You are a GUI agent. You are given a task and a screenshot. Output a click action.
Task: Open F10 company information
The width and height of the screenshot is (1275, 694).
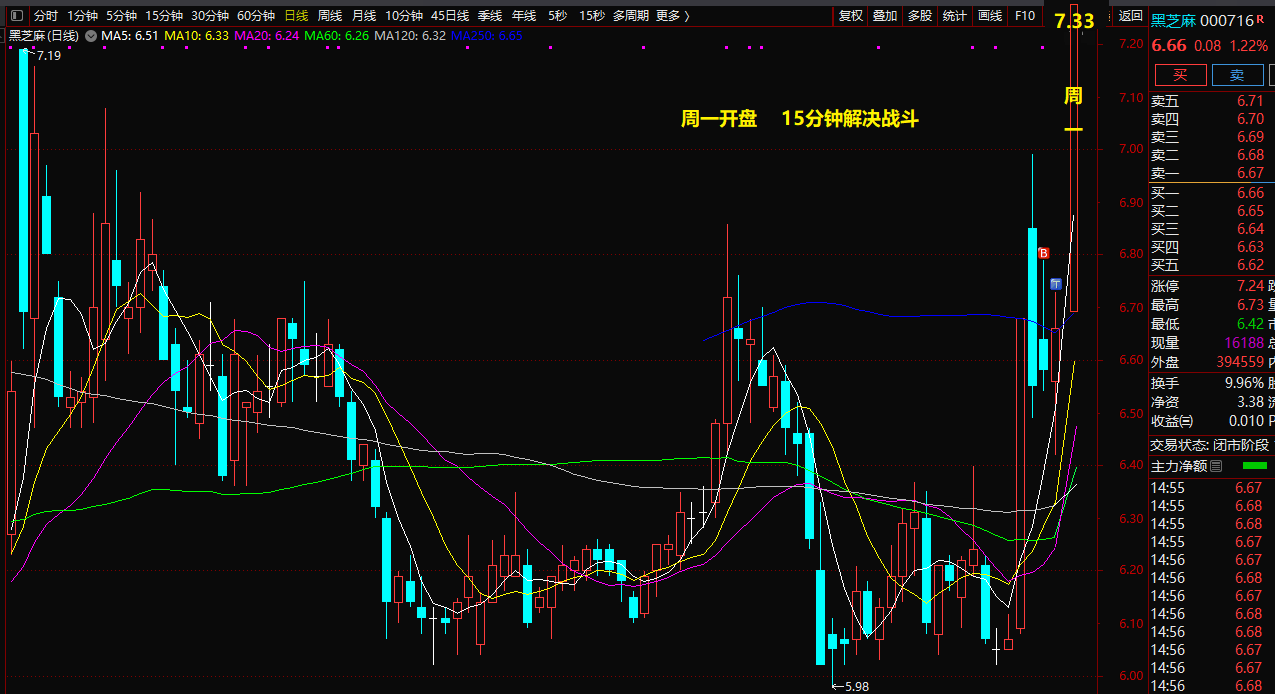[1025, 16]
